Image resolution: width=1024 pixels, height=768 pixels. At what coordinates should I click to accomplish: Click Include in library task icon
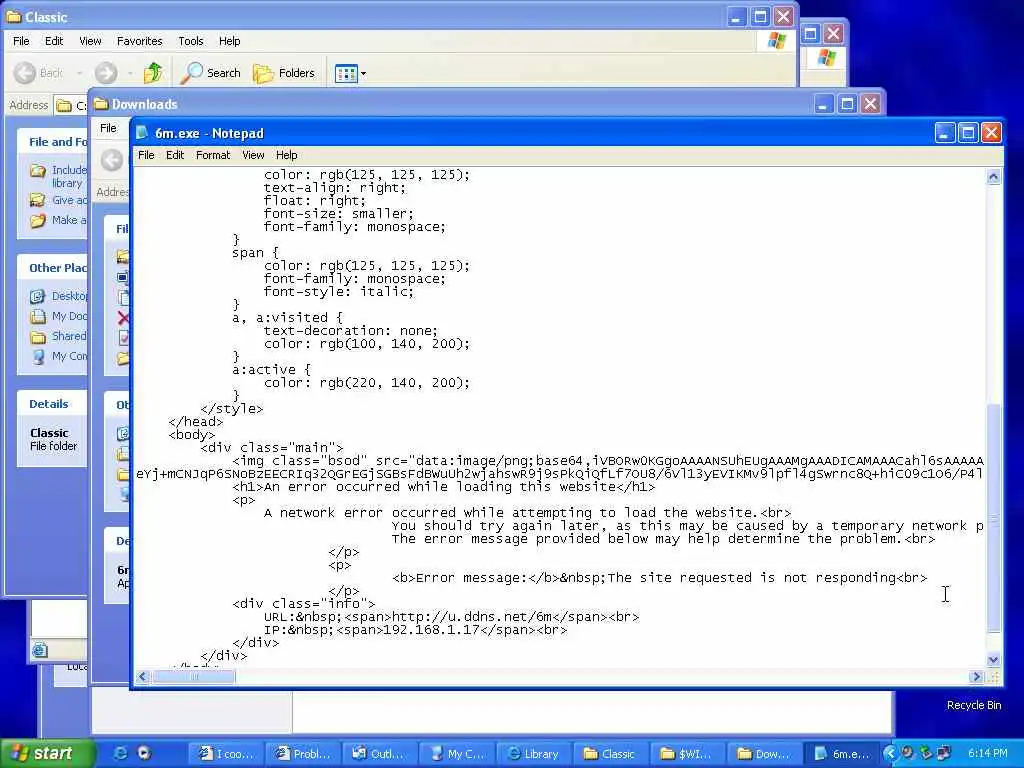pyautogui.click(x=38, y=171)
